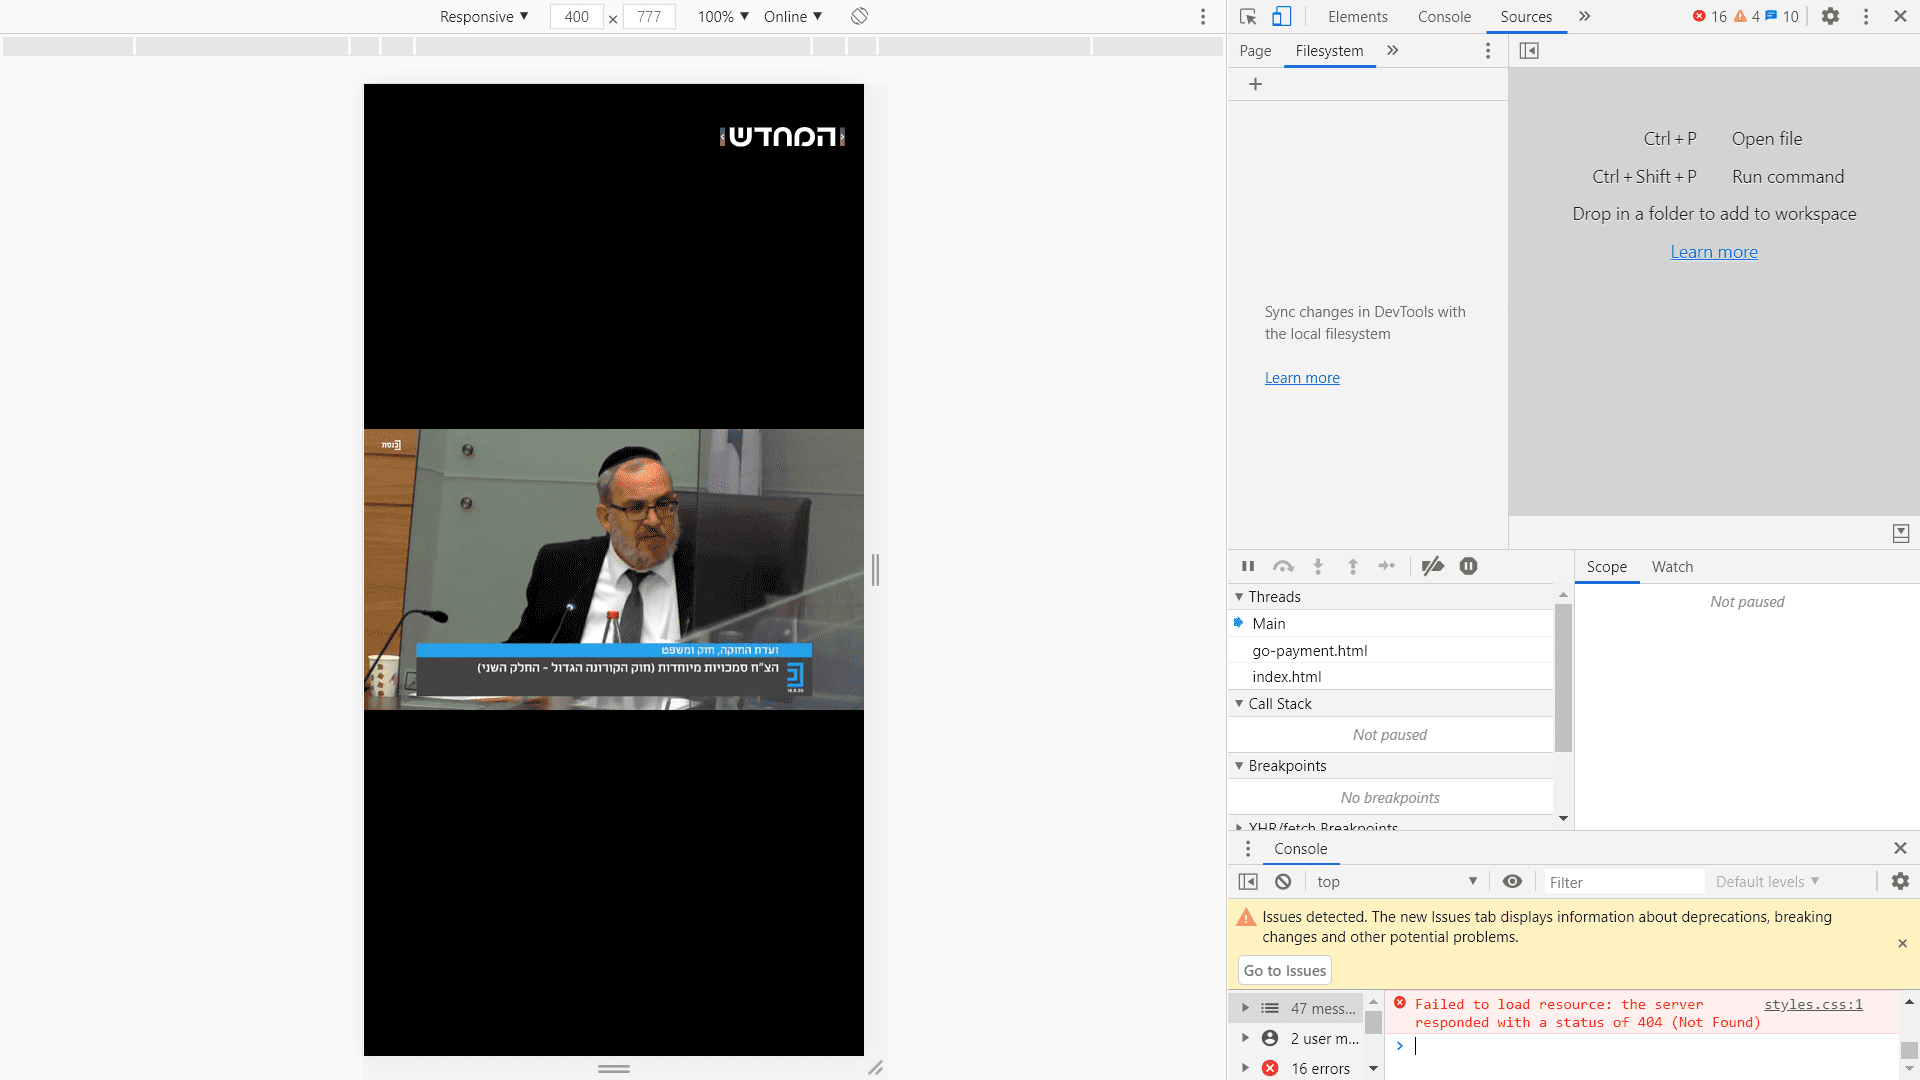Click the inspect element picker icon

point(1247,16)
